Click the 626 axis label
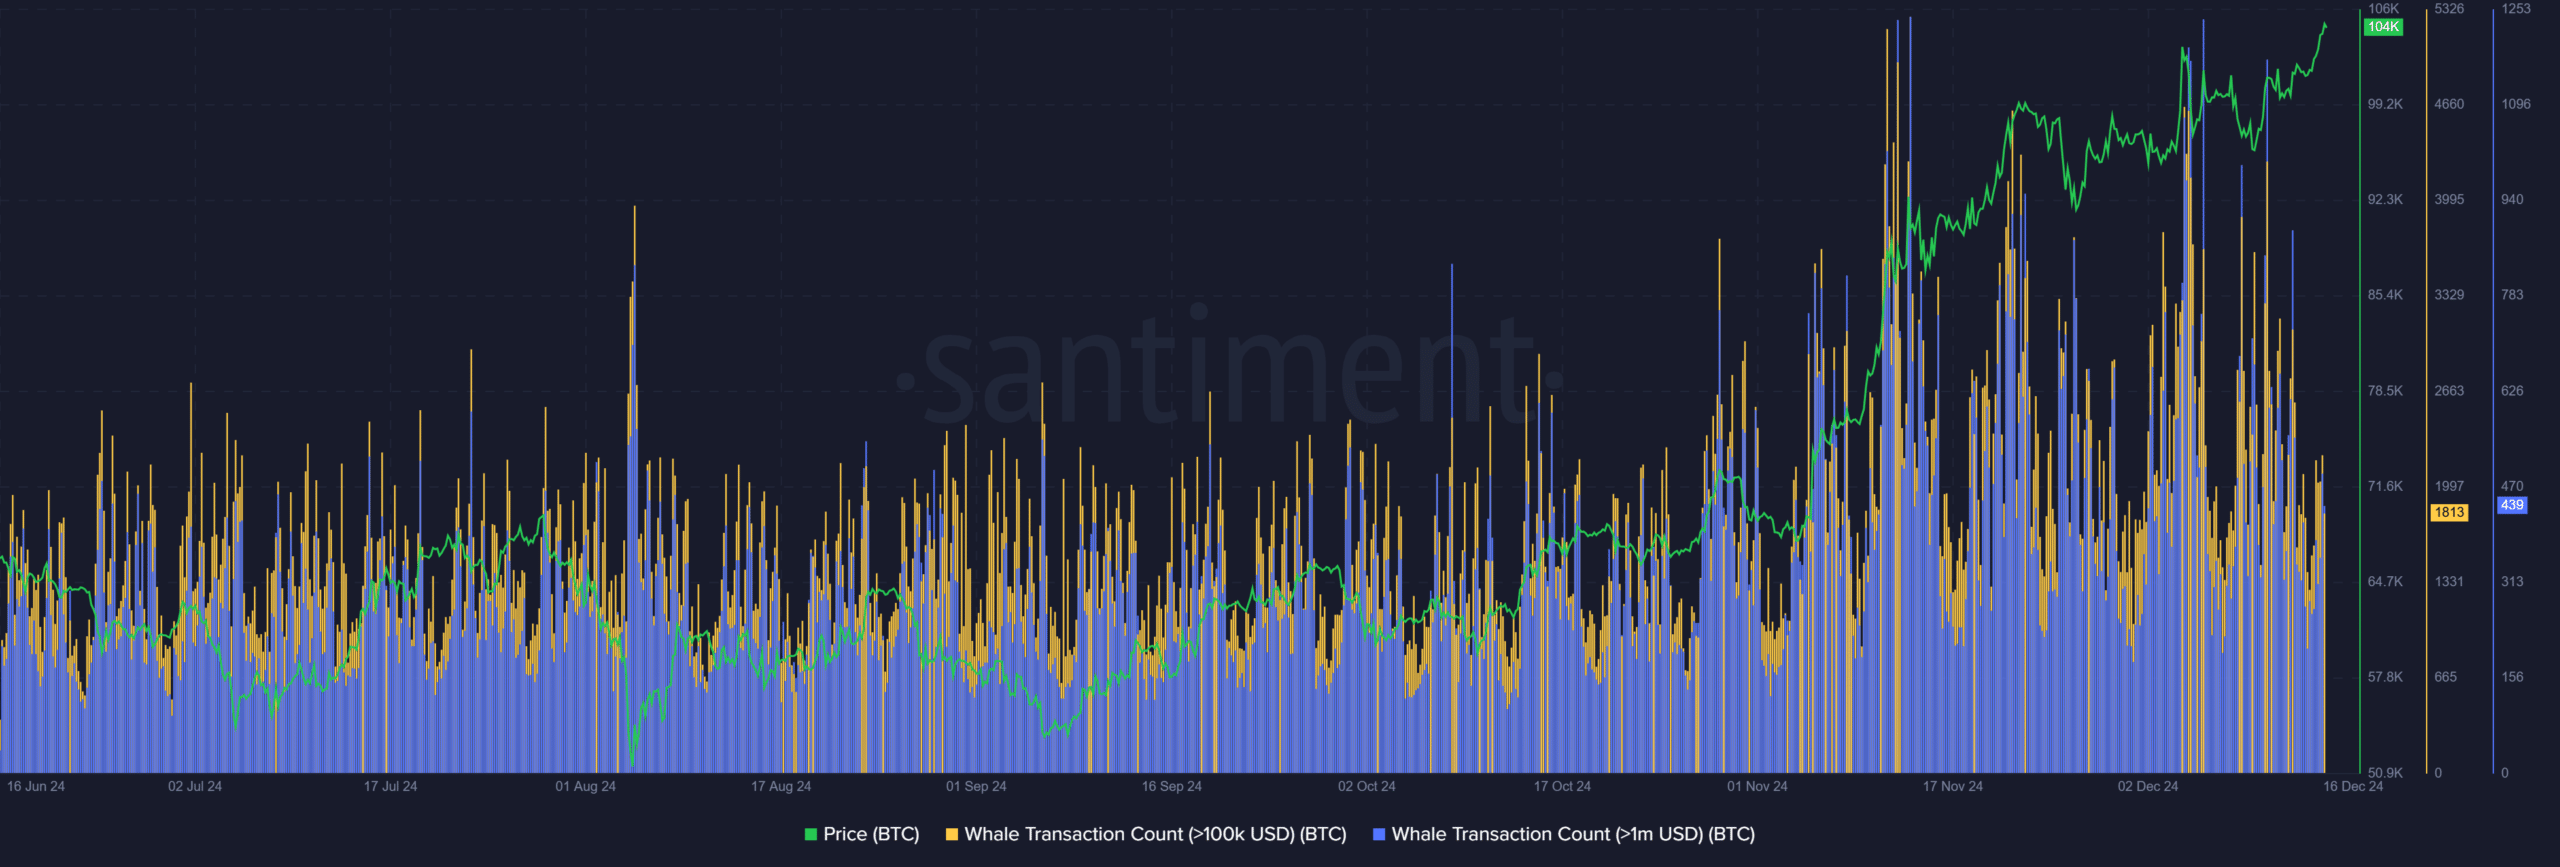This screenshot has height=867, width=2560. click(x=2513, y=390)
